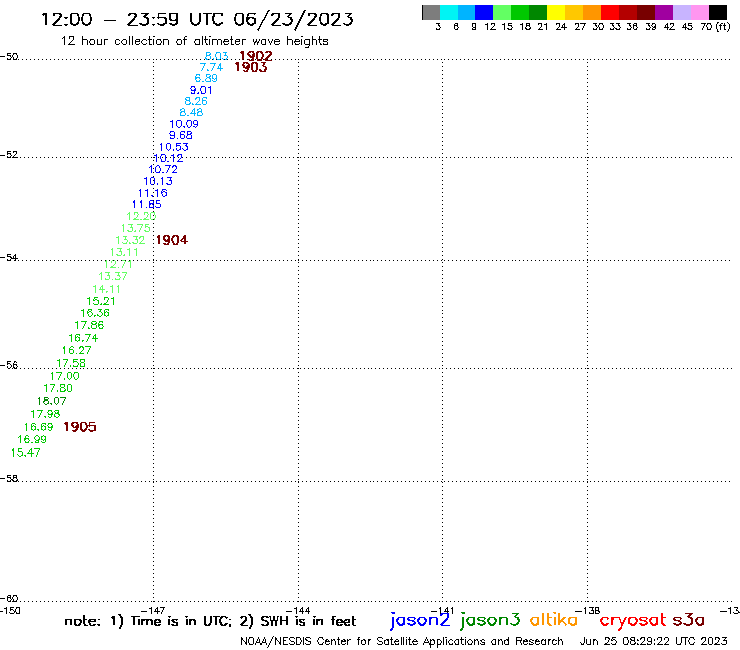Click the yellow swatch in the color scale
The width and height of the screenshot is (740, 650).
[x=556, y=12]
